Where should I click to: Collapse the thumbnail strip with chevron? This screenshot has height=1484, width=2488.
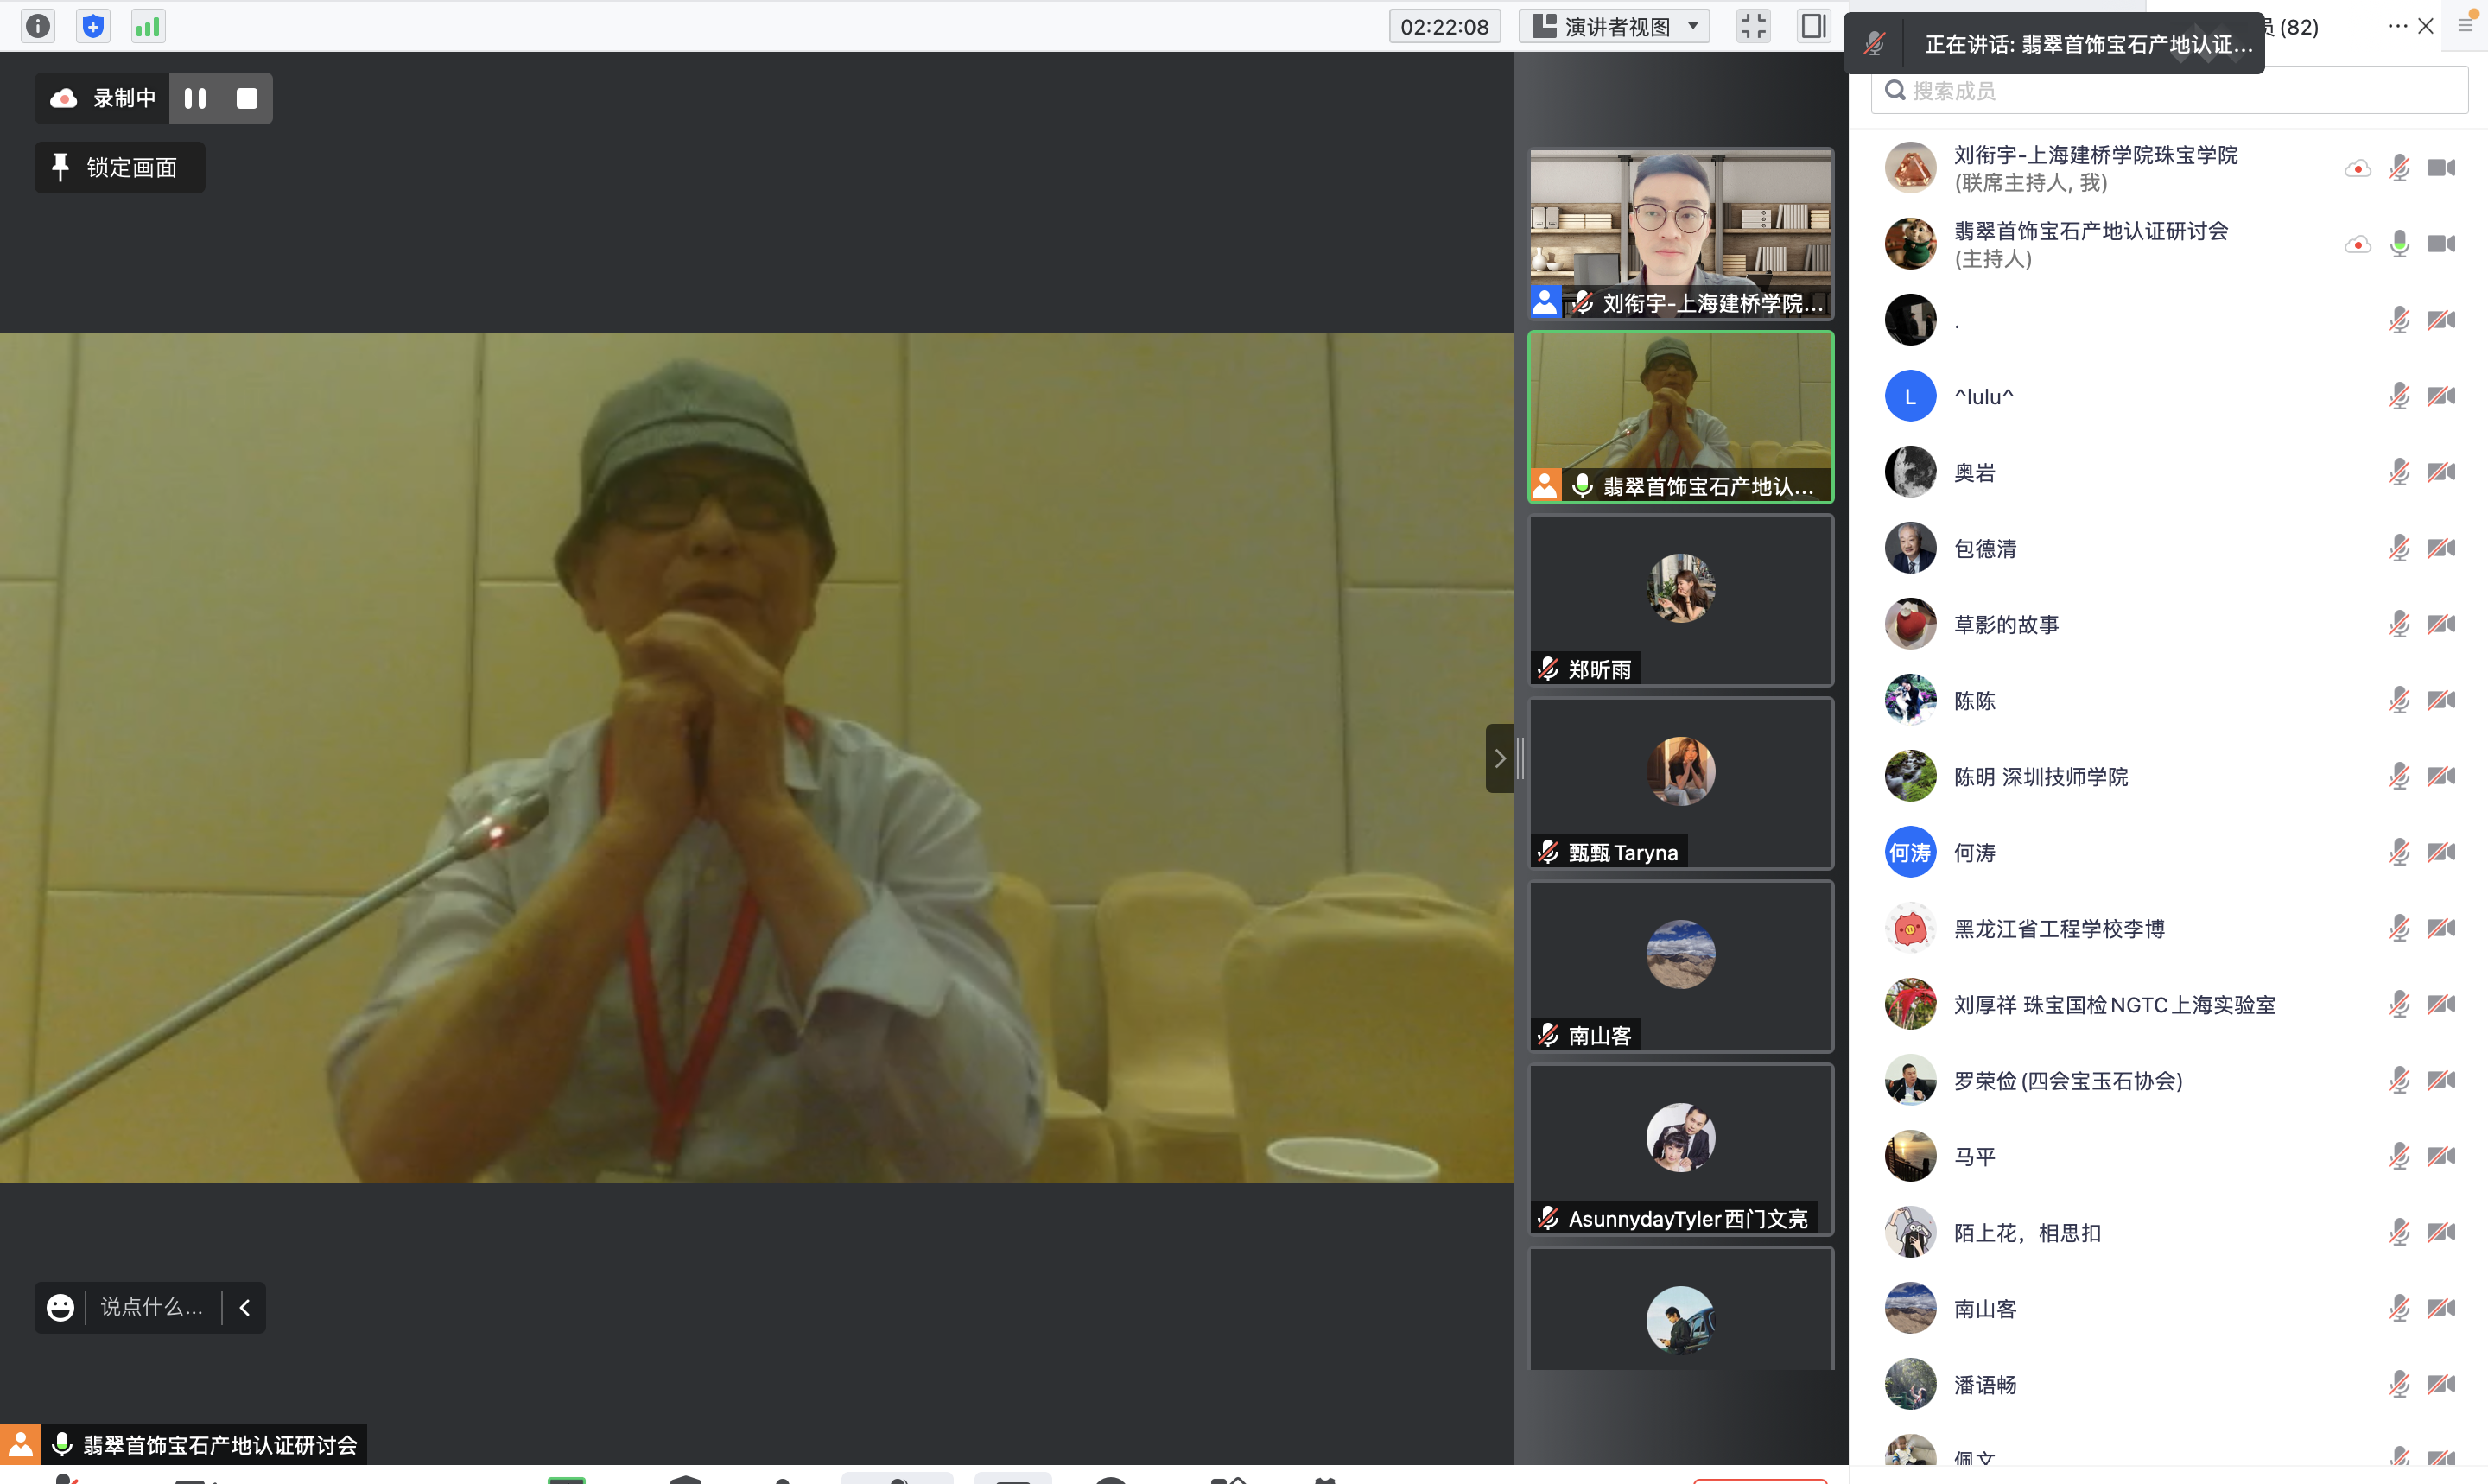[x=1499, y=759]
